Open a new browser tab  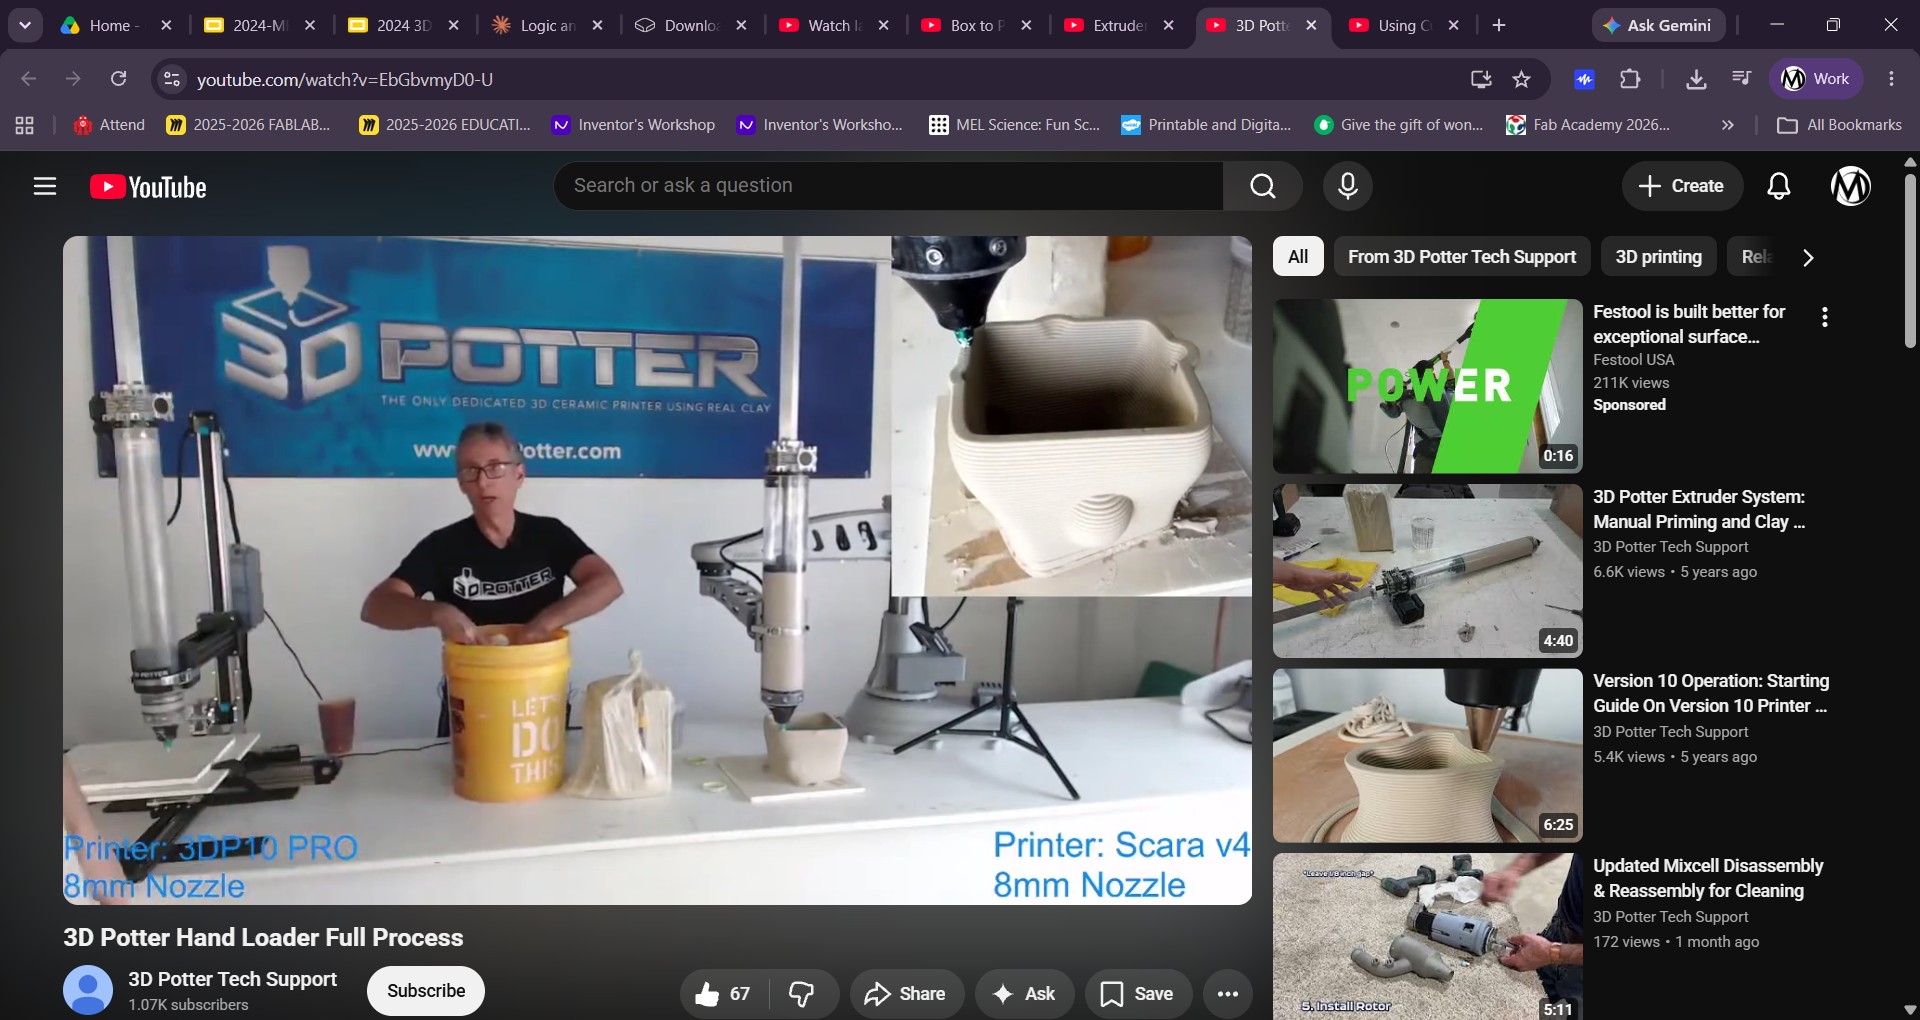coord(1498,26)
